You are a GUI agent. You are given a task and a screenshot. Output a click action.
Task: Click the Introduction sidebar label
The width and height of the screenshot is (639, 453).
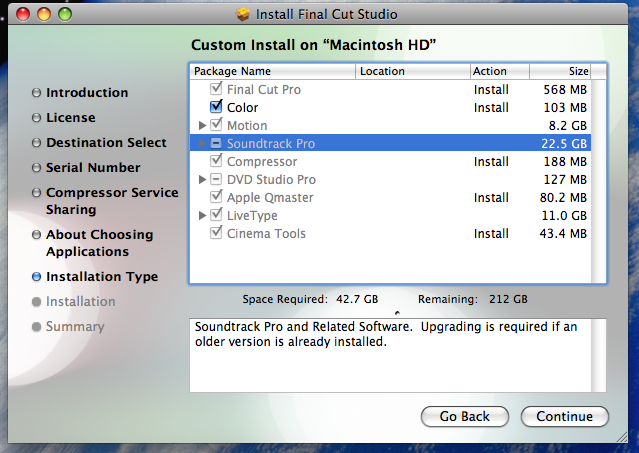click(87, 93)
